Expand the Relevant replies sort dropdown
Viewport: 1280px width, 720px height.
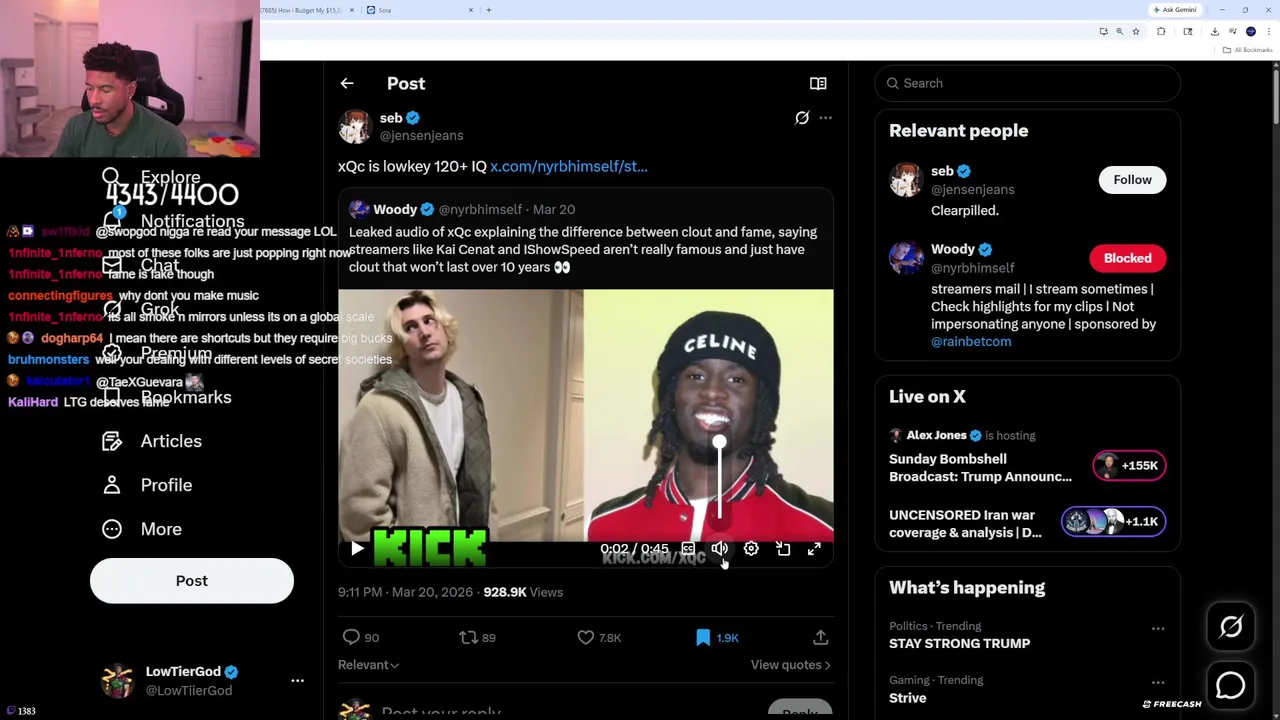click(368, 665)
